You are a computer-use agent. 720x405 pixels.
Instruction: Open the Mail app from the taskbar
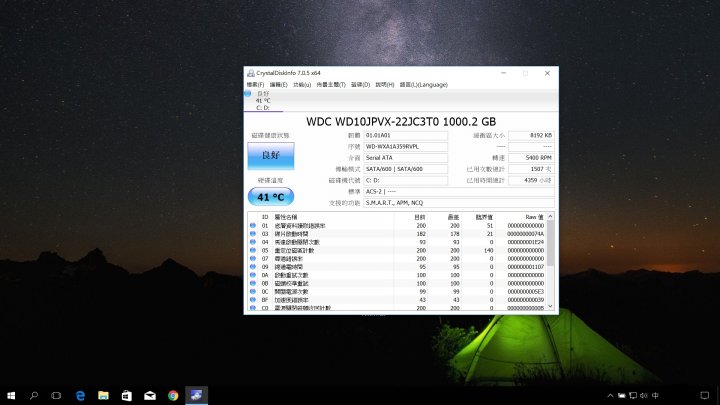pyautogui.click(x=150, y=395)
